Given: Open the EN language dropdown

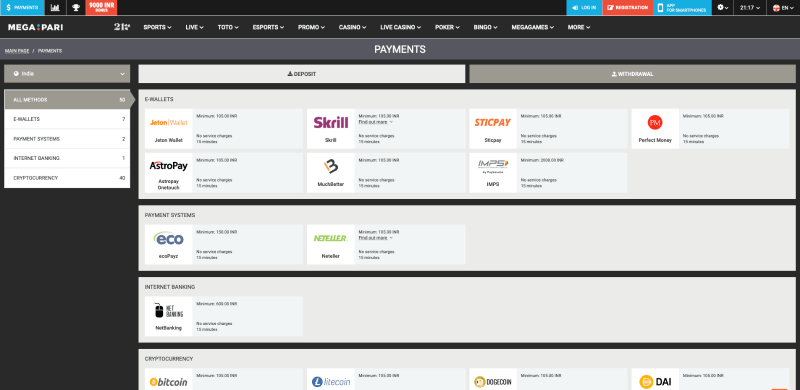Looking at the screenshot, I should (783, 8).
